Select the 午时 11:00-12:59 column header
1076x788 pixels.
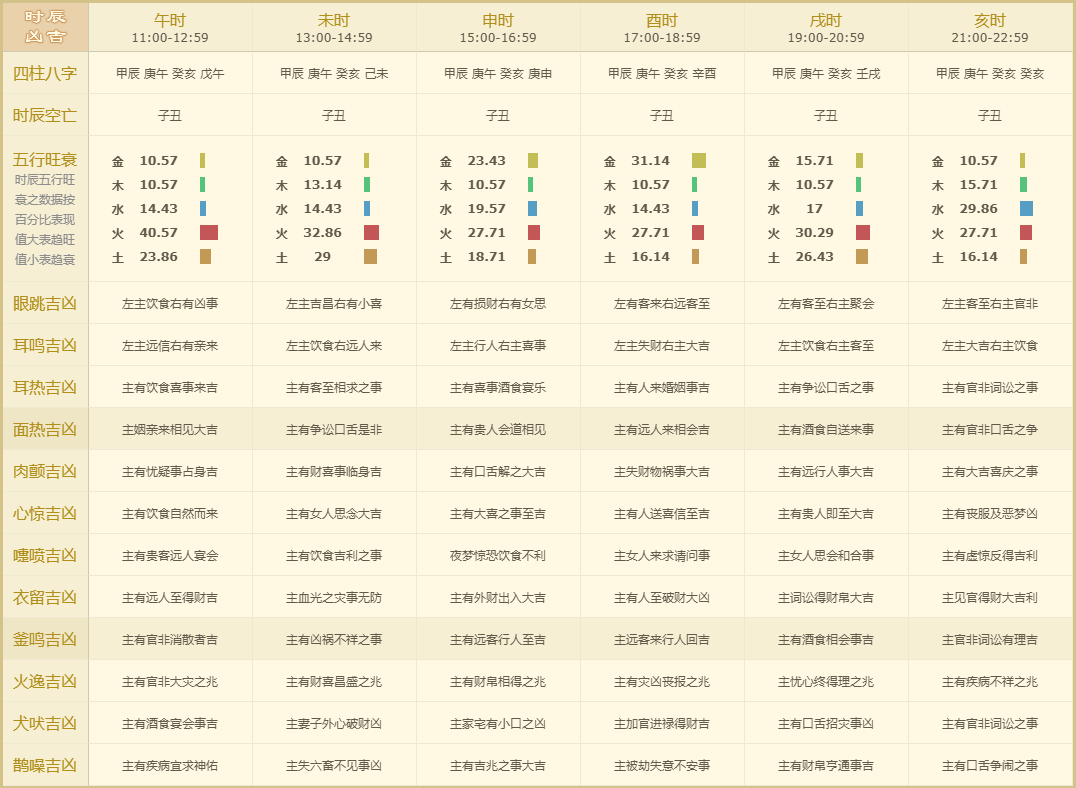point(170,28)
